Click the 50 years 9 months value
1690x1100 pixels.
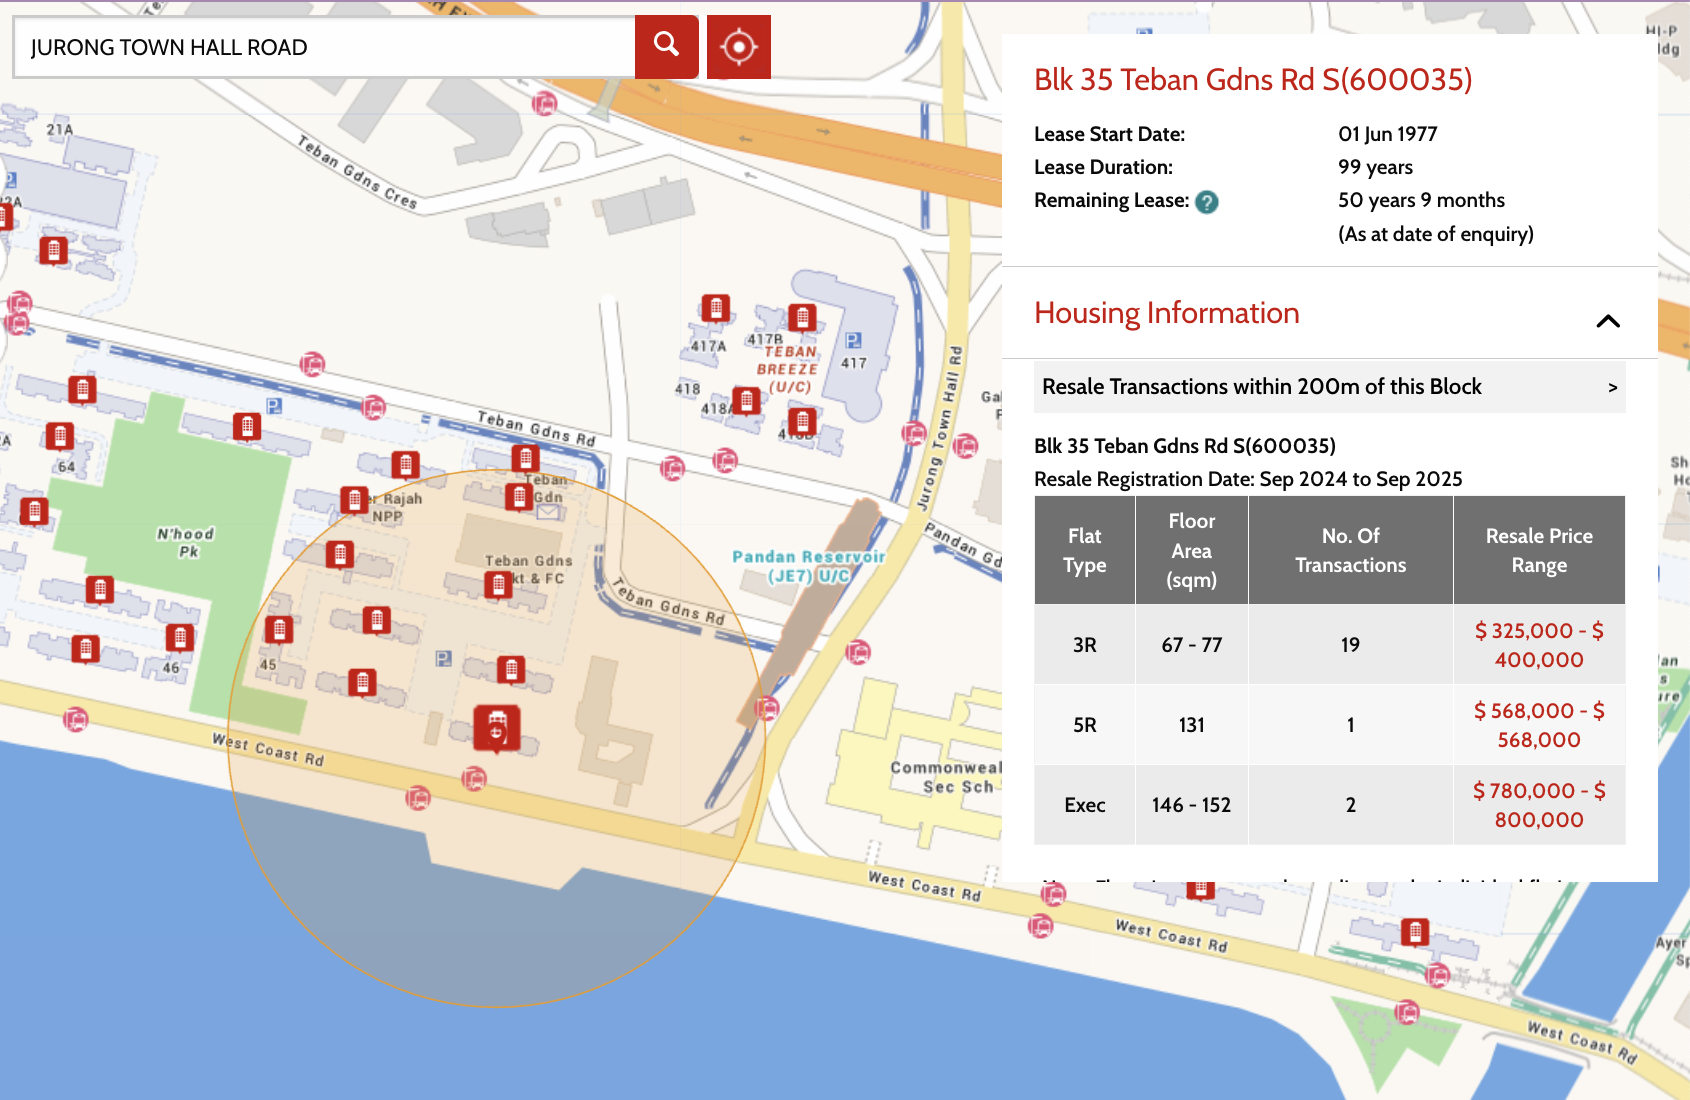(1421, 200)
